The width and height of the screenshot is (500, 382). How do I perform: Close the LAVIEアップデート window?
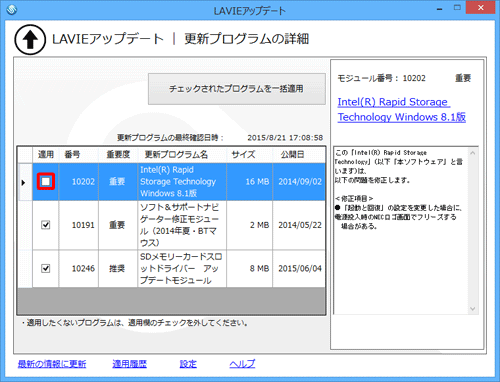(481, 8)
